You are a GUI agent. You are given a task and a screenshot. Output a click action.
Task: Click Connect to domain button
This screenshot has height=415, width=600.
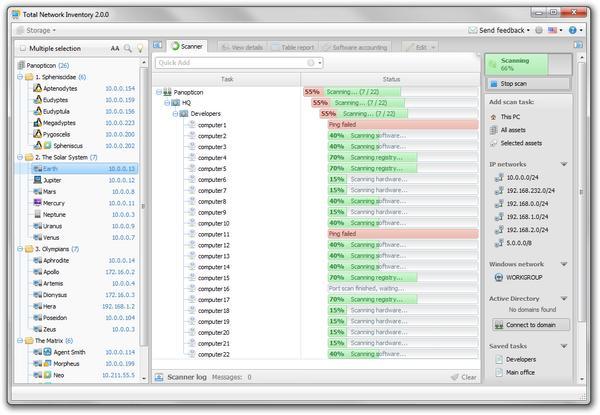point(531,325)
